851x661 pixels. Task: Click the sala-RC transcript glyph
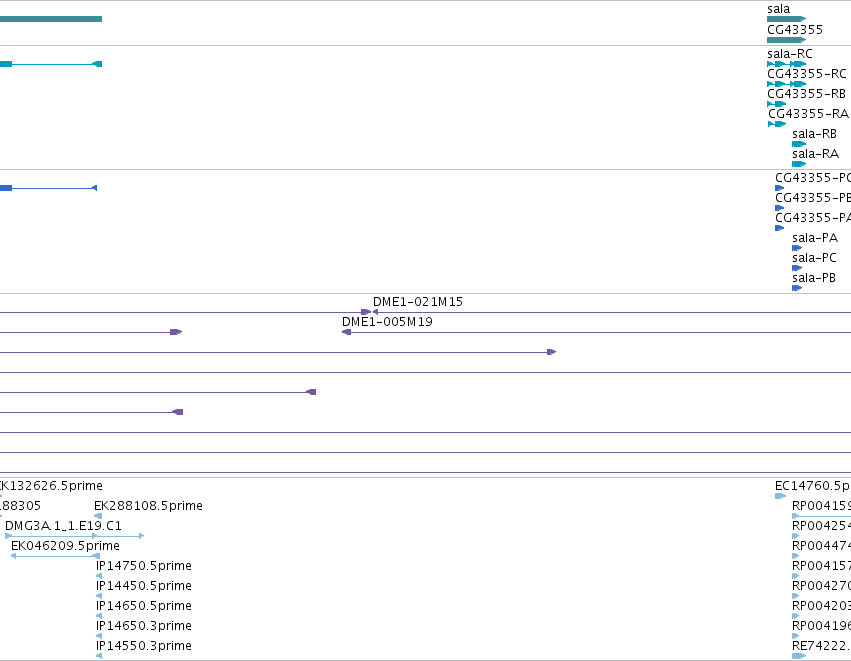tap(786, 64)
